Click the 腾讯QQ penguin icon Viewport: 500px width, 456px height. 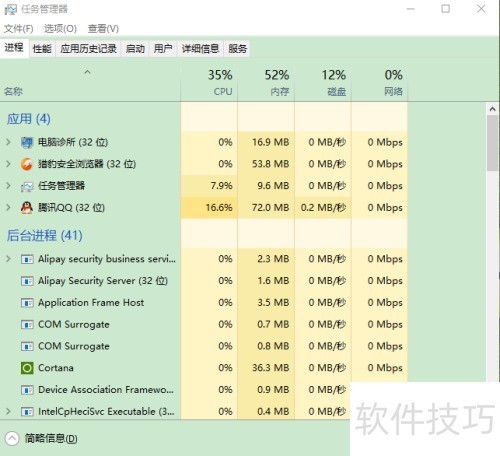pos(27,208)
